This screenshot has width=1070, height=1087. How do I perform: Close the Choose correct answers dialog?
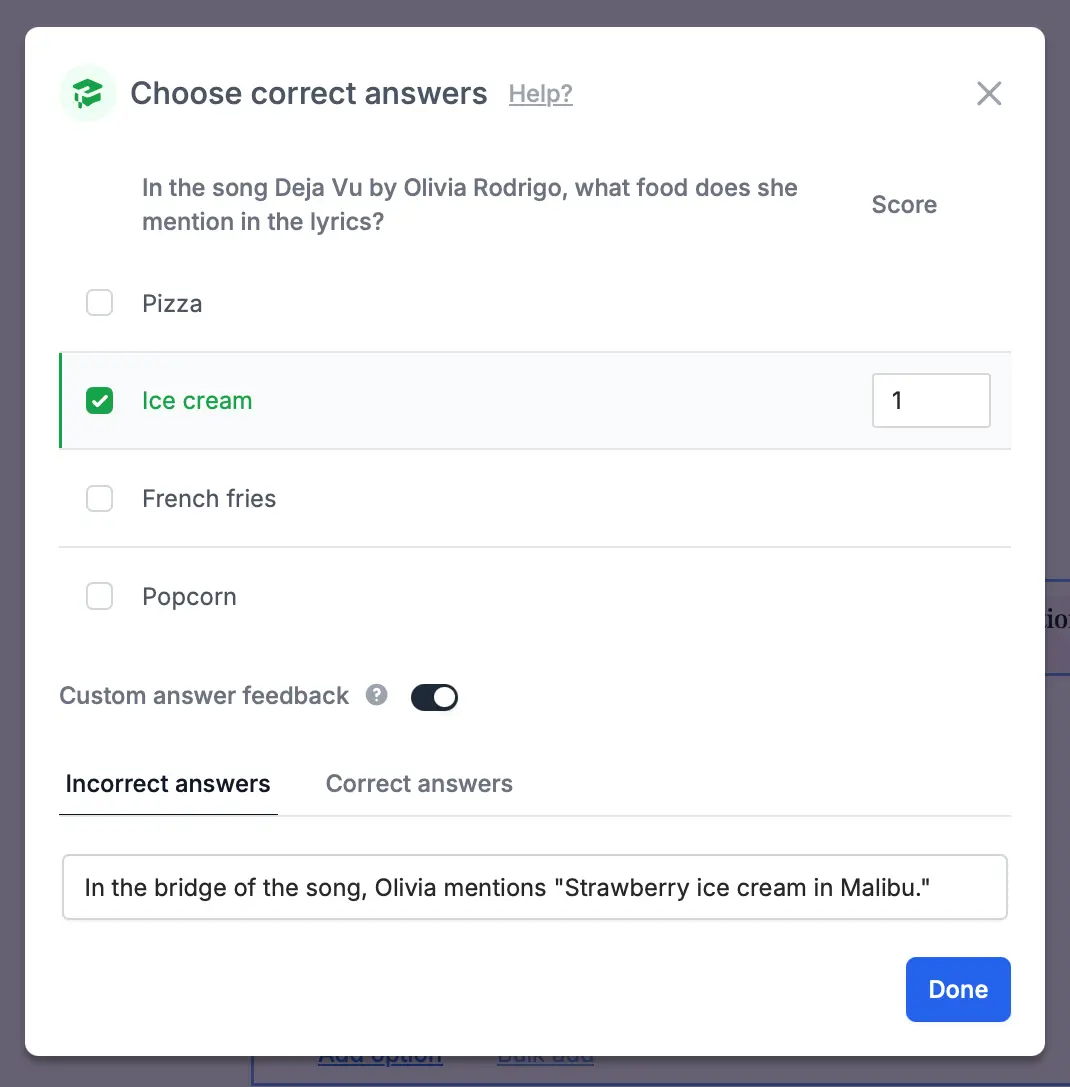[x=989, y=93]
